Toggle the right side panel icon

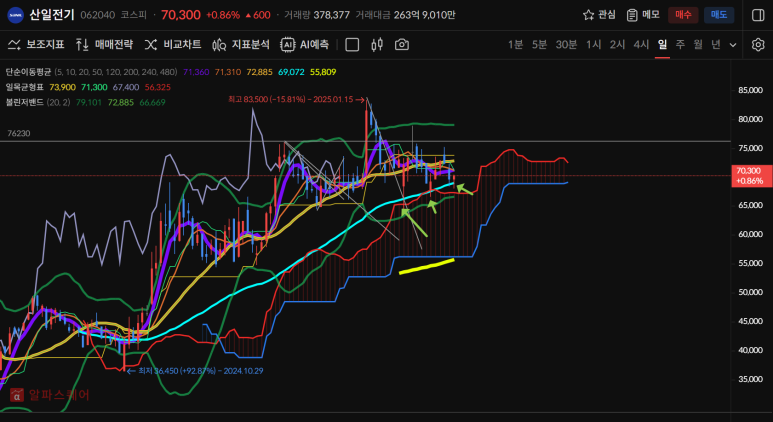coord(758,15)
